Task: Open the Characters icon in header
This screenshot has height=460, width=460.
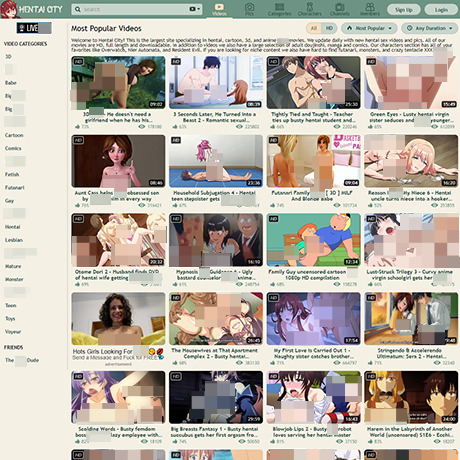Action: click(310, 7)
